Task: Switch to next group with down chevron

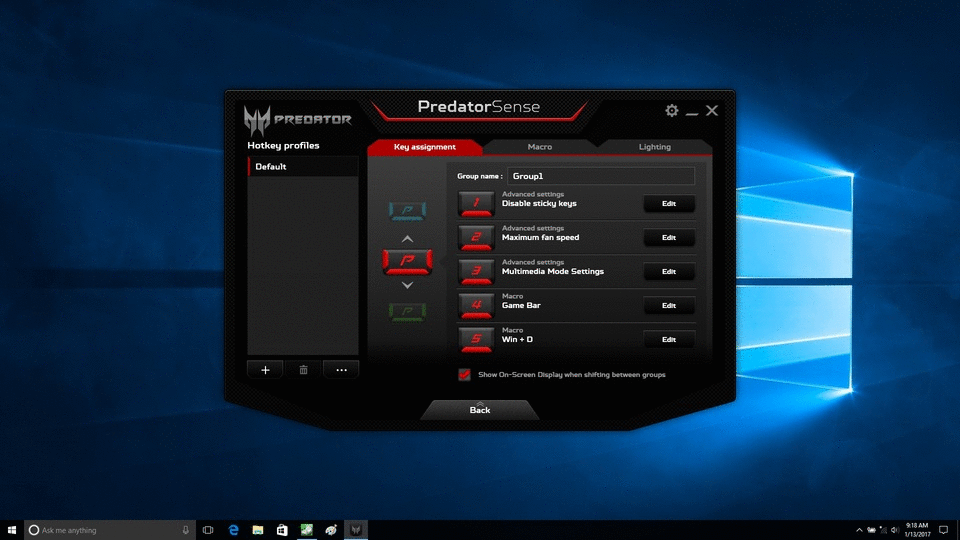Action: point(407,285)
